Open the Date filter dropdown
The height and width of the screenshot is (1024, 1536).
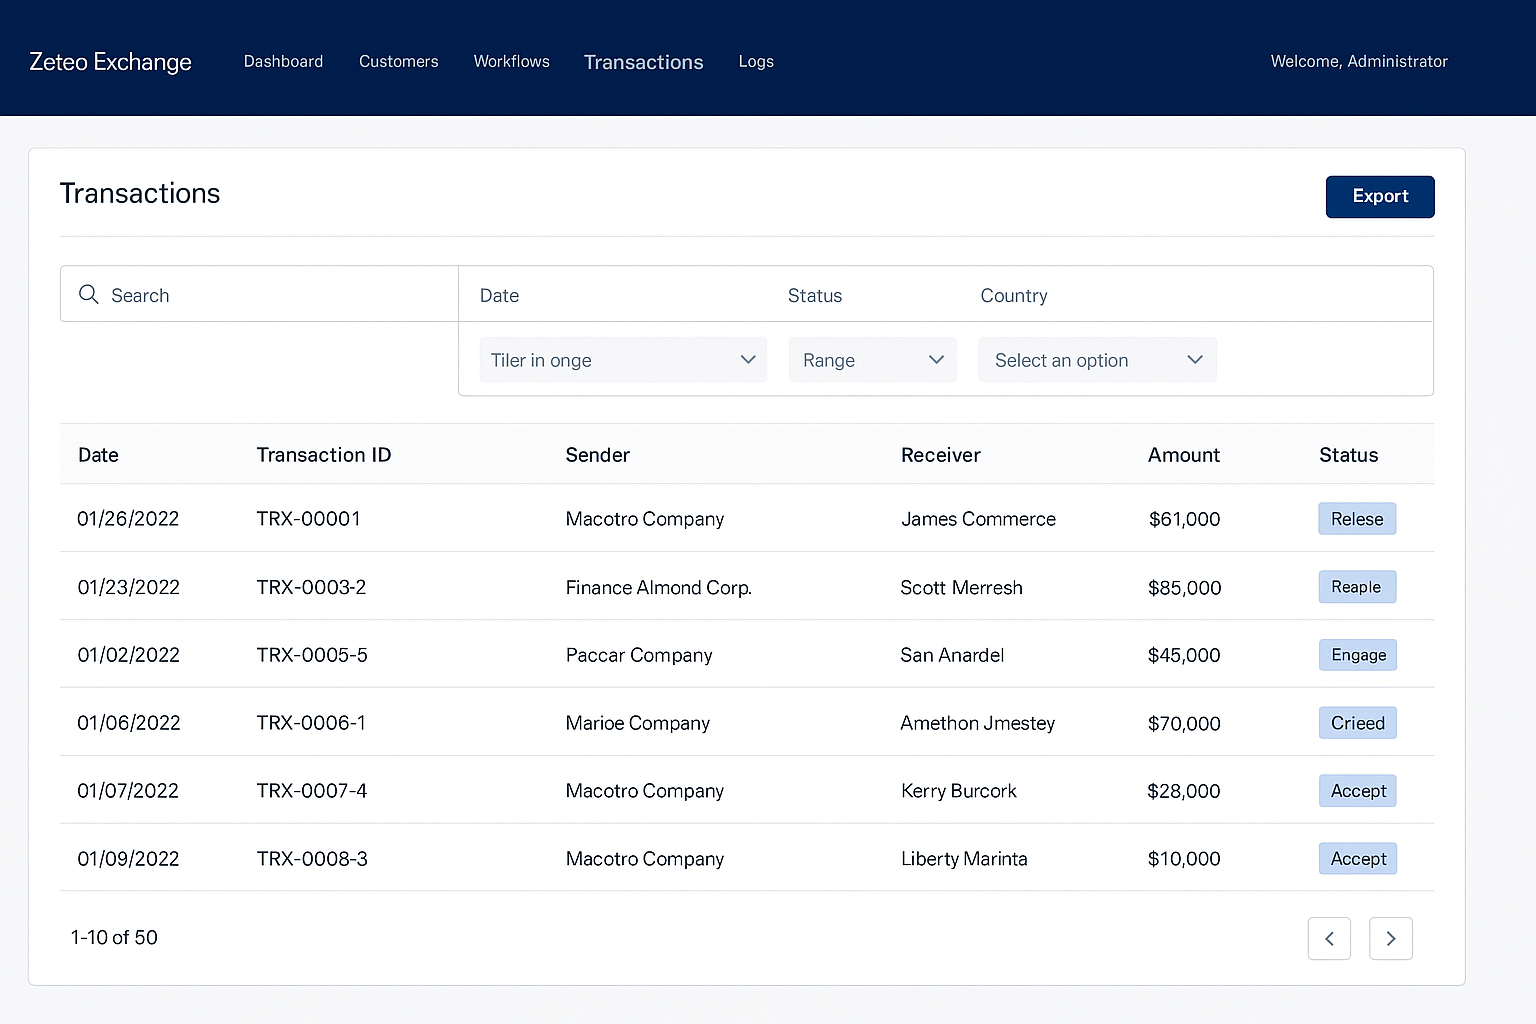pos(622,359)
